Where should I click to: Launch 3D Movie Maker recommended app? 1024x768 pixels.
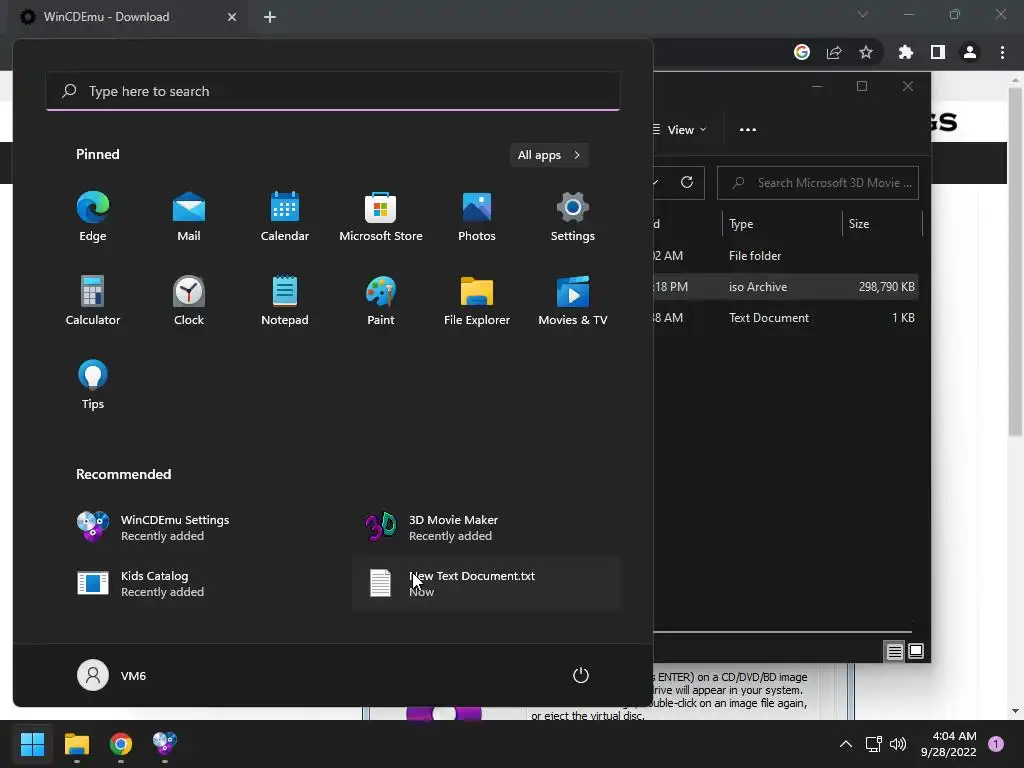click(x=487, y=528)
